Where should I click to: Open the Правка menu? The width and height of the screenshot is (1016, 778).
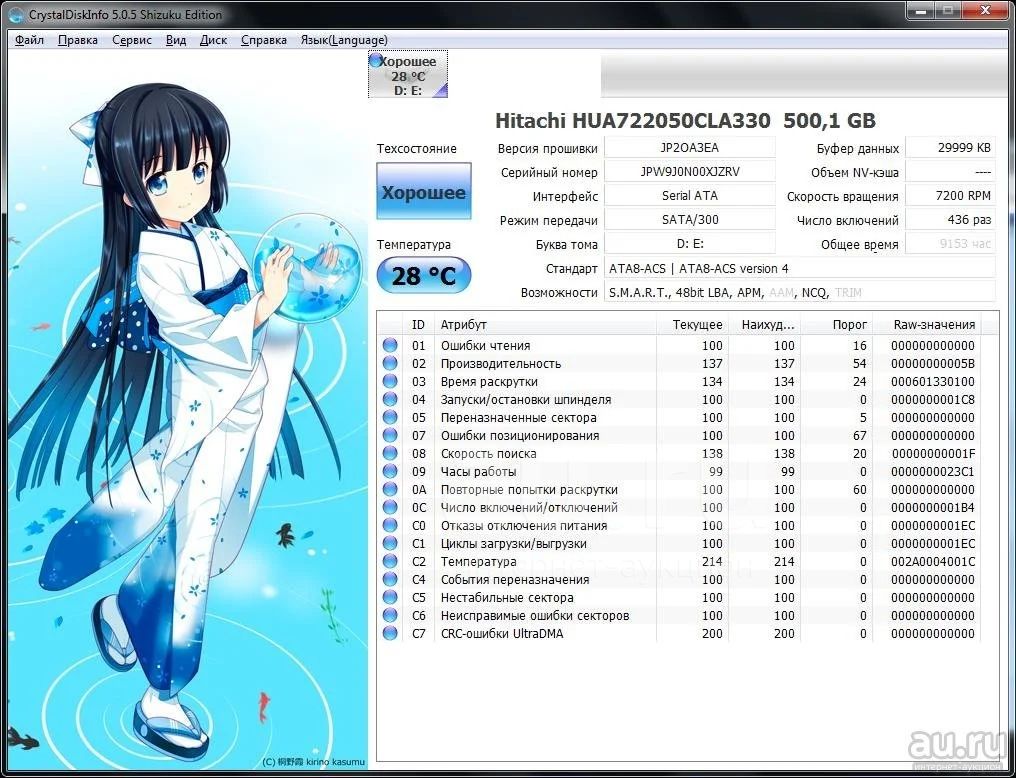coord(78,40)
